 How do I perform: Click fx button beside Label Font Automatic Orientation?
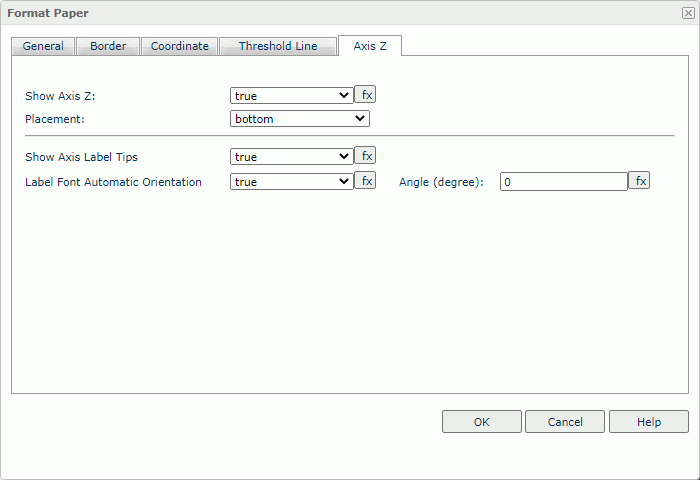(x=366, y=181)
